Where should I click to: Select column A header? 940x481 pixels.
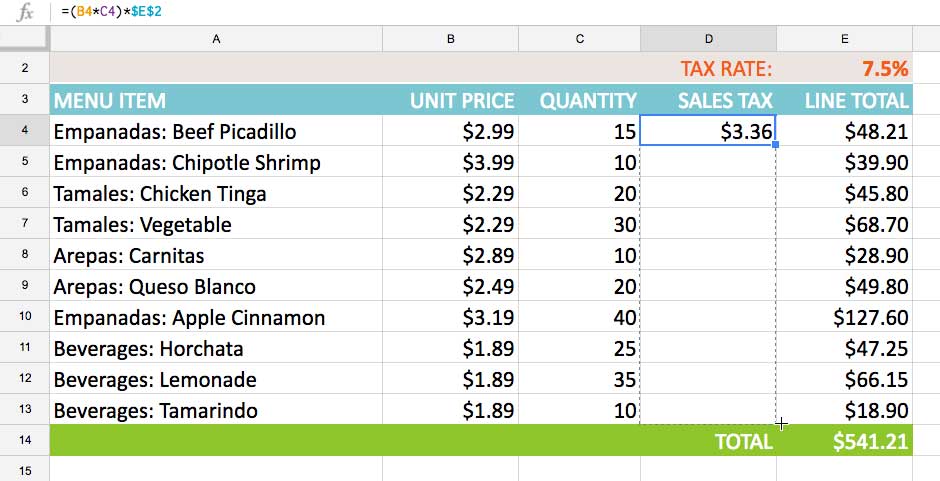click(x=216, y=39)
